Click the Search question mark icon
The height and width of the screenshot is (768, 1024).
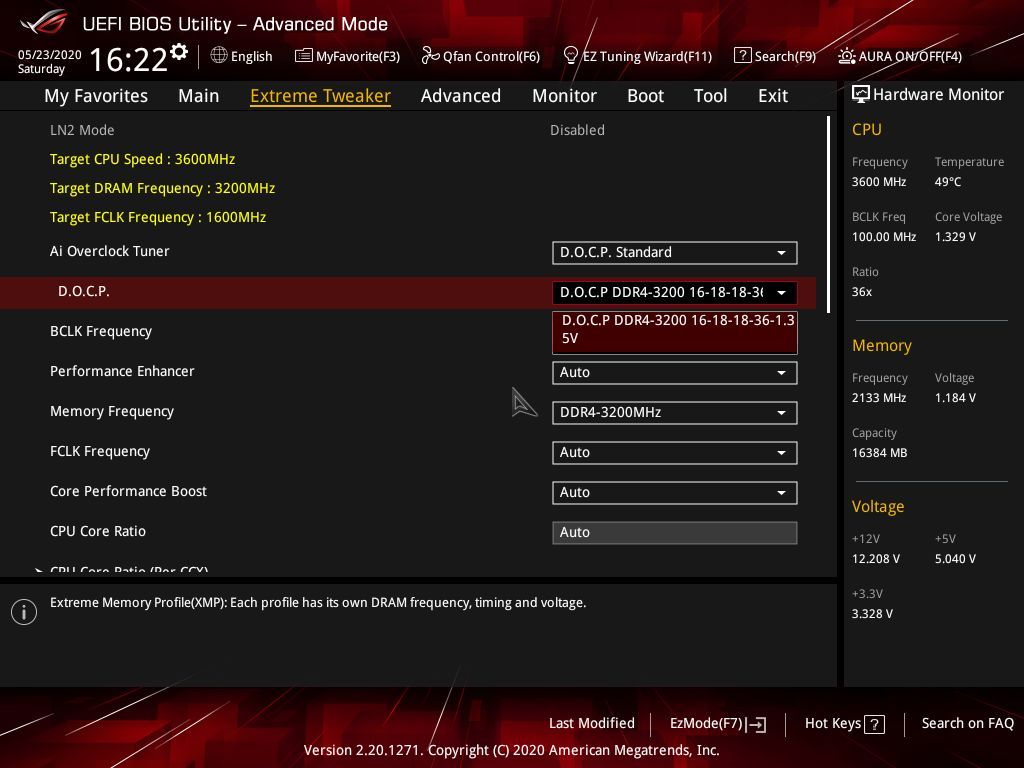click(743, 56)
